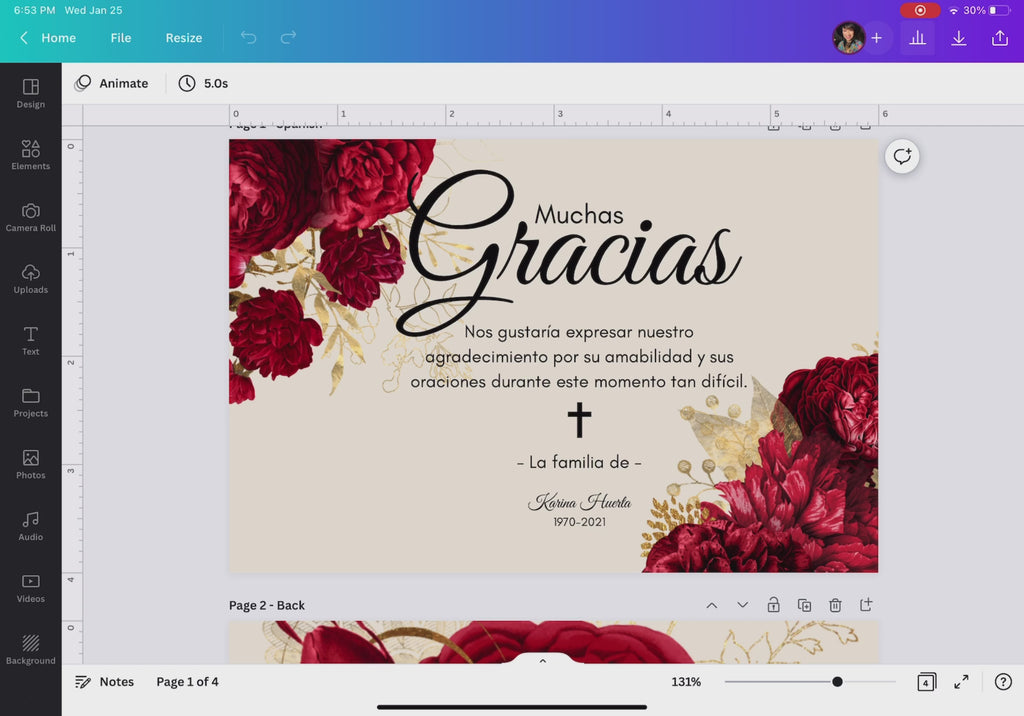Click the Page 1 of 4 indicator
The height and width of the screenshot is (716, 1024).
click(x=187, y=682)
